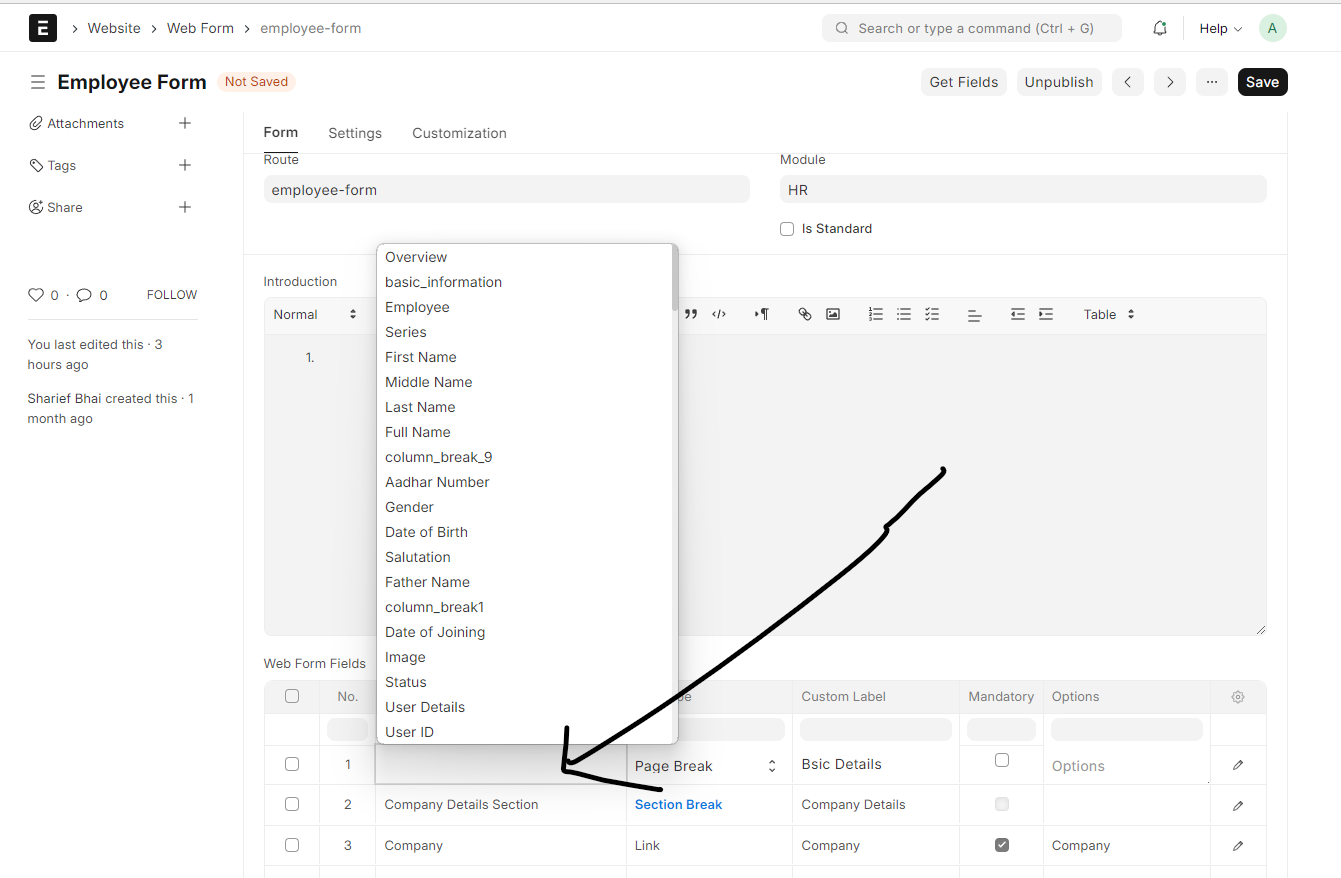Open the Normal paragraph style dropdown
Viewport: 1341px width, 878px height.
316,313
